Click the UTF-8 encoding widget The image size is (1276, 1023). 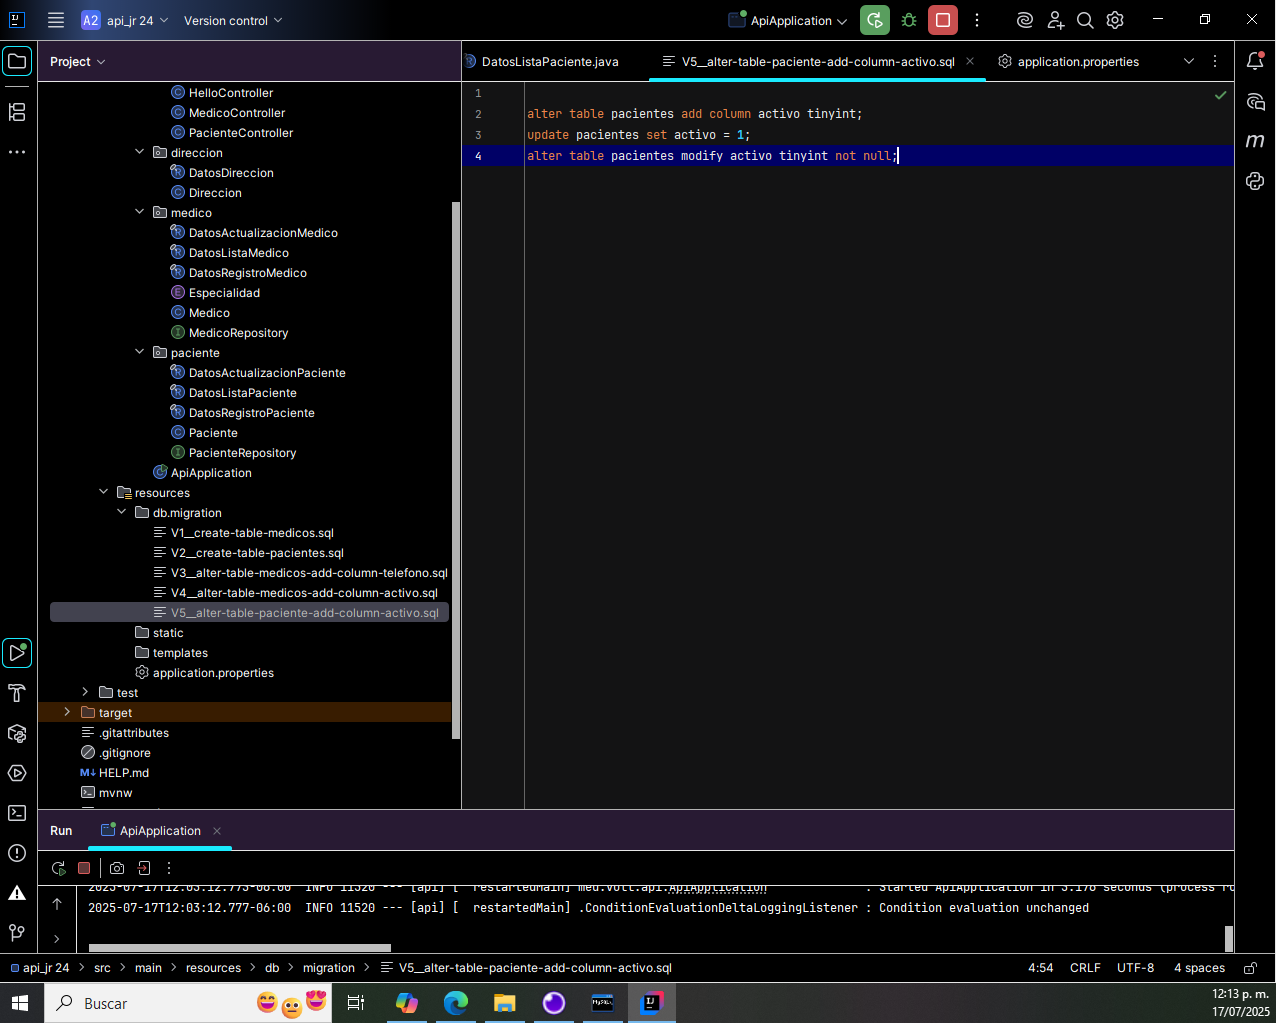tap(1135, 968)
